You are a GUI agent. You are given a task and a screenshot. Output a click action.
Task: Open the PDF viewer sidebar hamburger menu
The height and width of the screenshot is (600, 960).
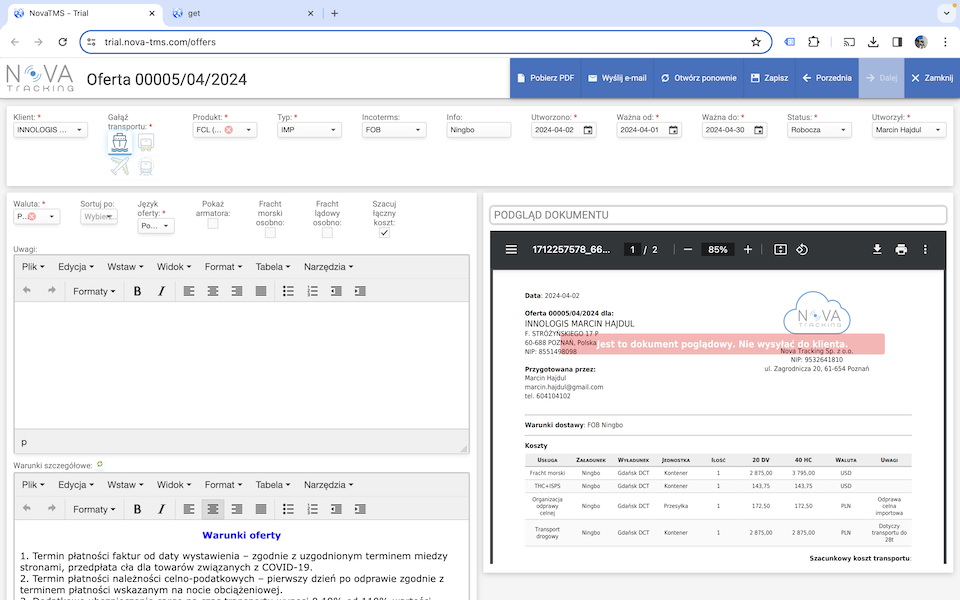pyautogui.click(x=511, y=249)
